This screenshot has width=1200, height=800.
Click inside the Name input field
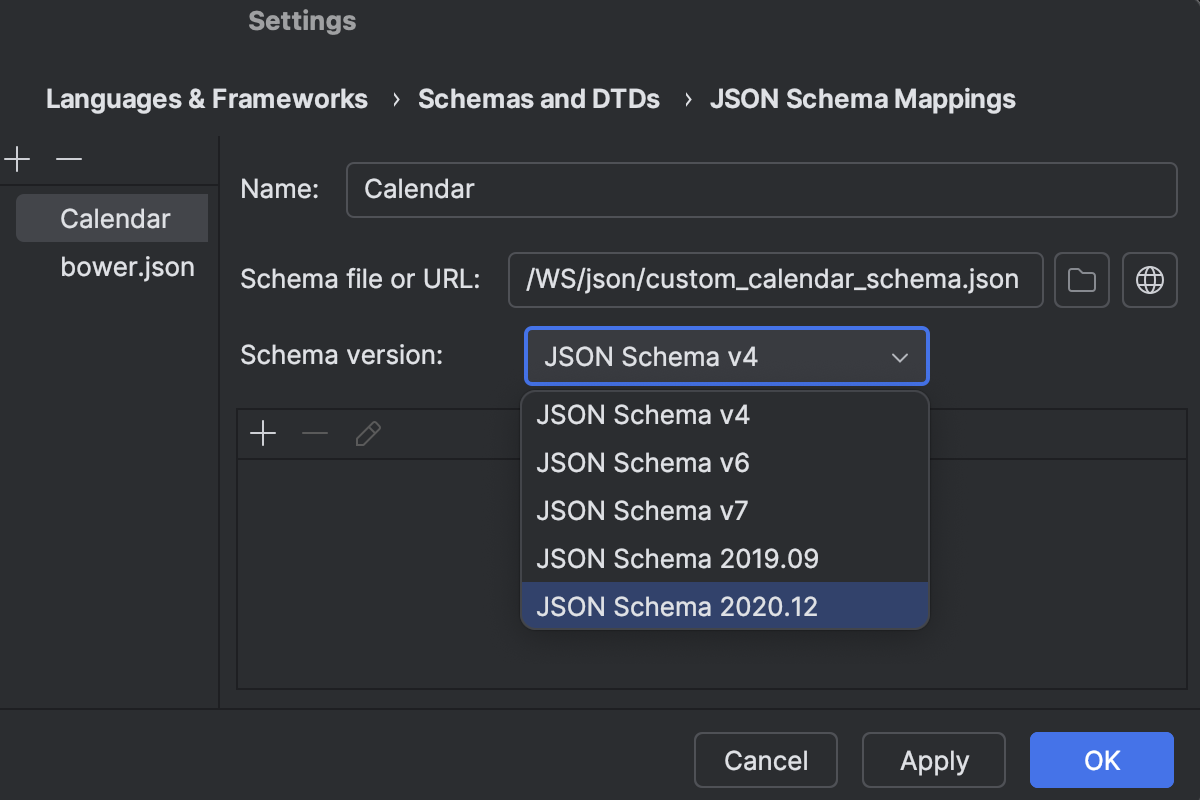tap(762, 190)
